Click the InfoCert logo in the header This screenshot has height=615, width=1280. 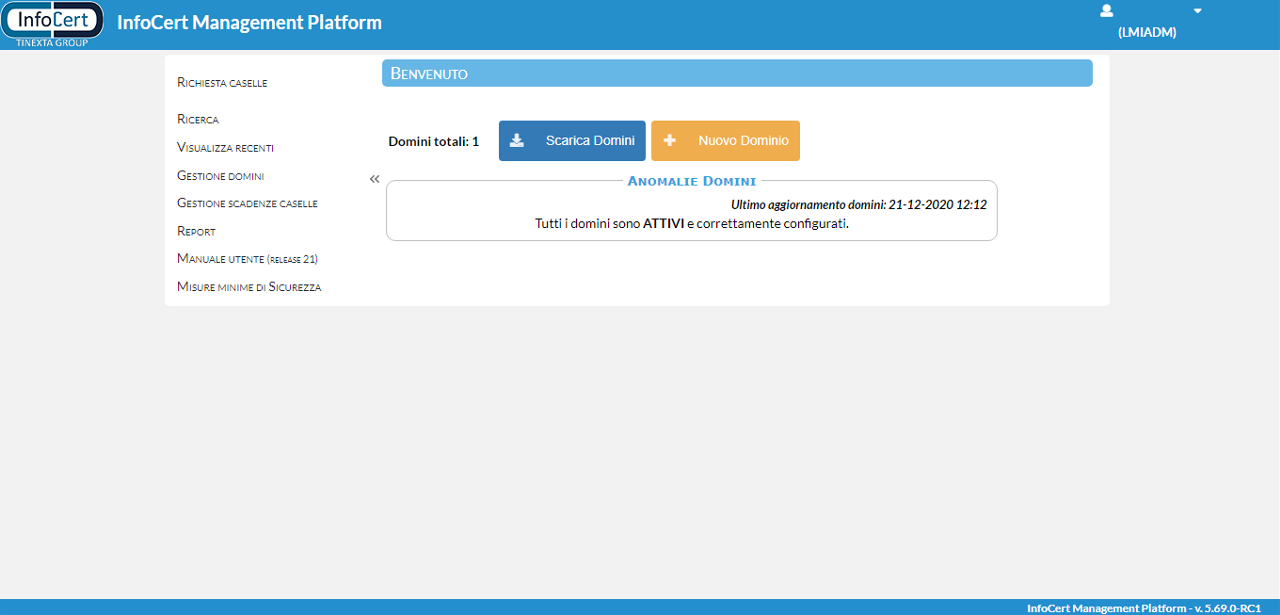pos(52,24)
